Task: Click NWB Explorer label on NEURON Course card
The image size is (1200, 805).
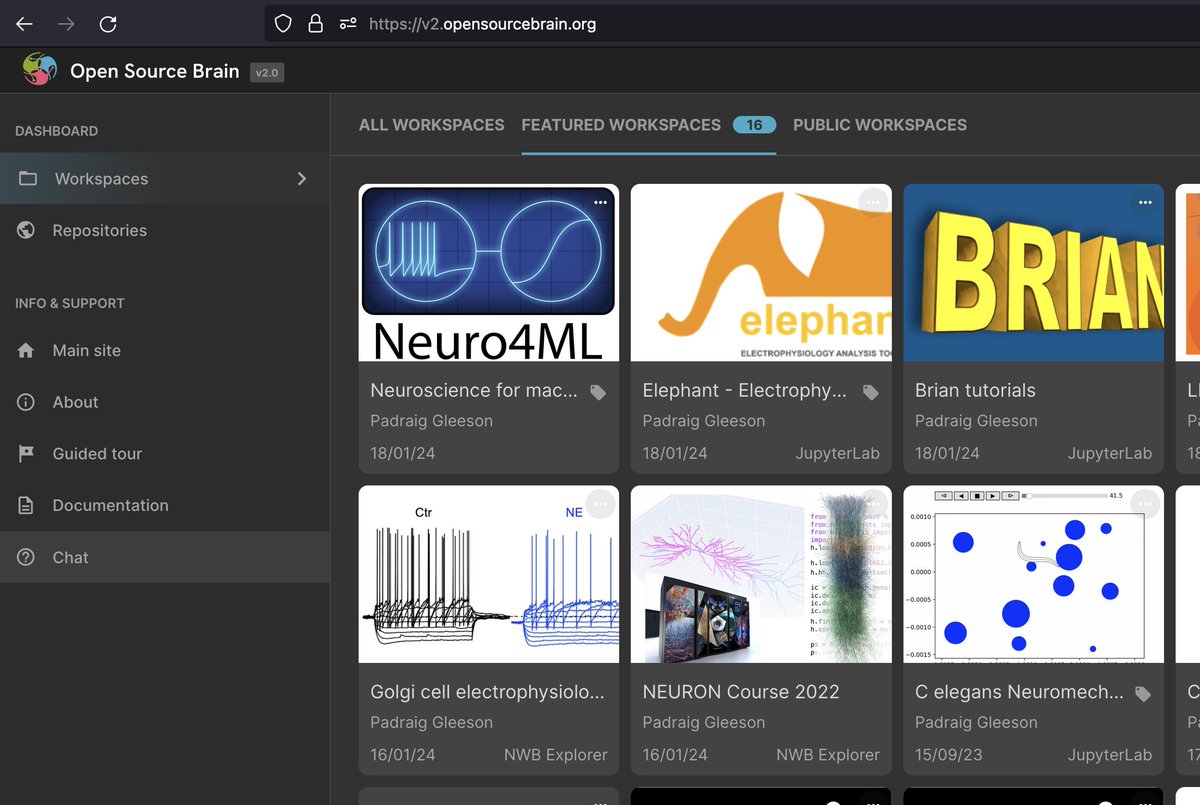Action: [x=828, y=755]
